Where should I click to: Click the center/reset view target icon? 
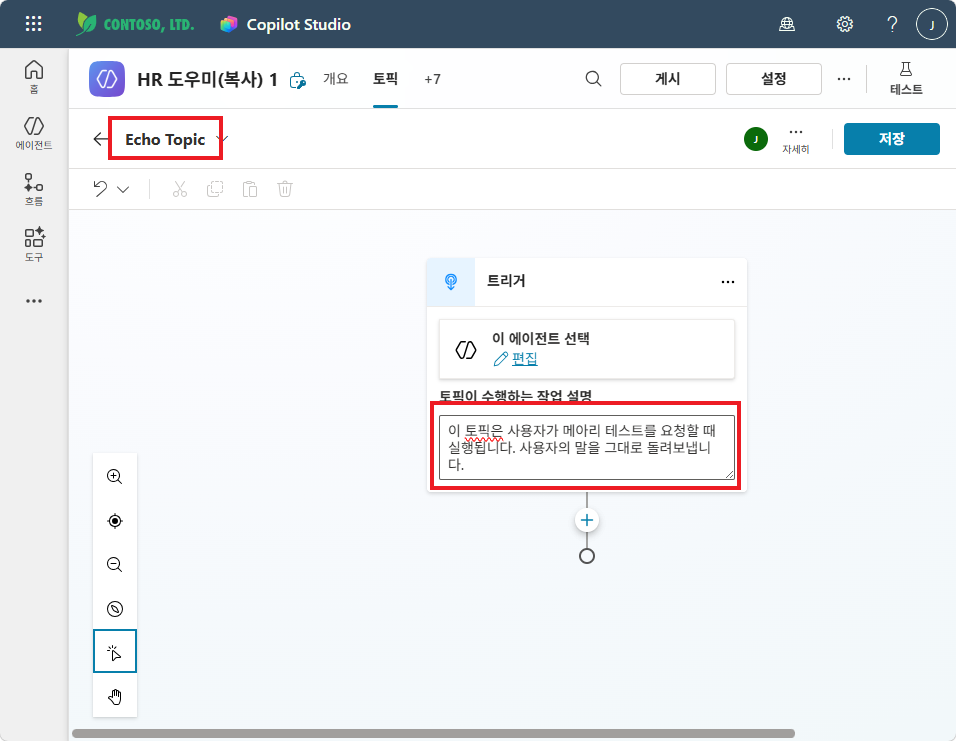point(115,521)
